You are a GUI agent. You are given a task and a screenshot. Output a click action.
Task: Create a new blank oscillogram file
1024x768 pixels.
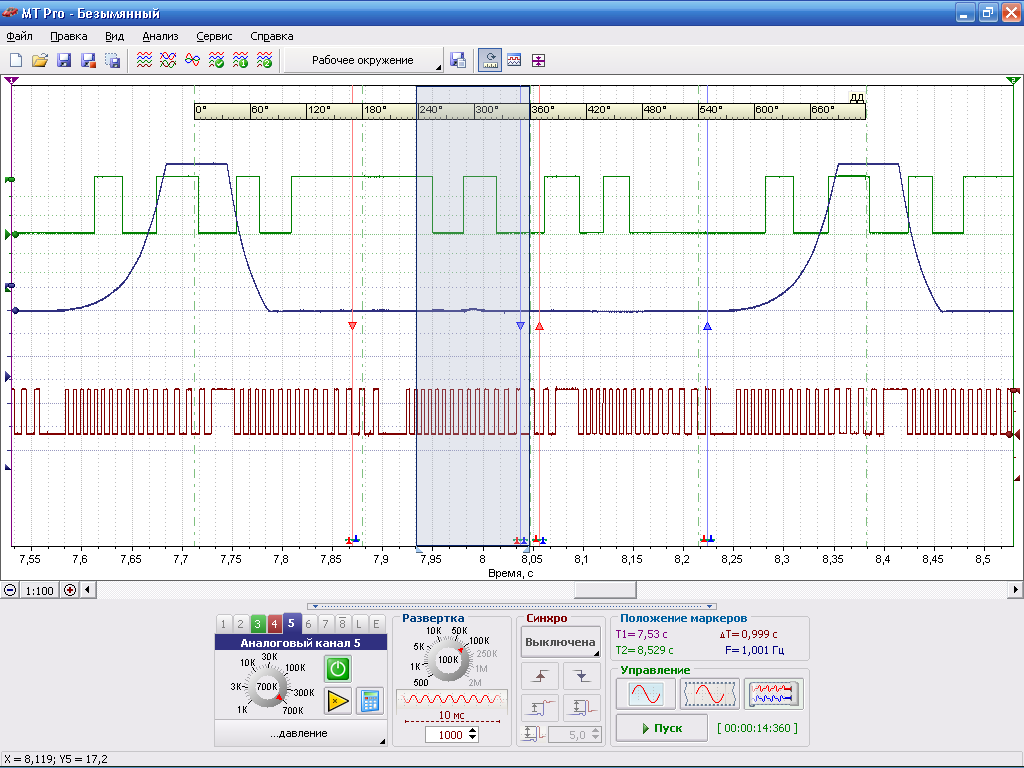pos(16,61)
